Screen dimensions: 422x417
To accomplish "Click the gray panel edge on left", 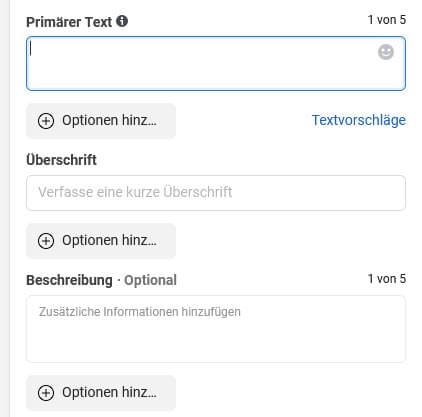I will (5, 208).
